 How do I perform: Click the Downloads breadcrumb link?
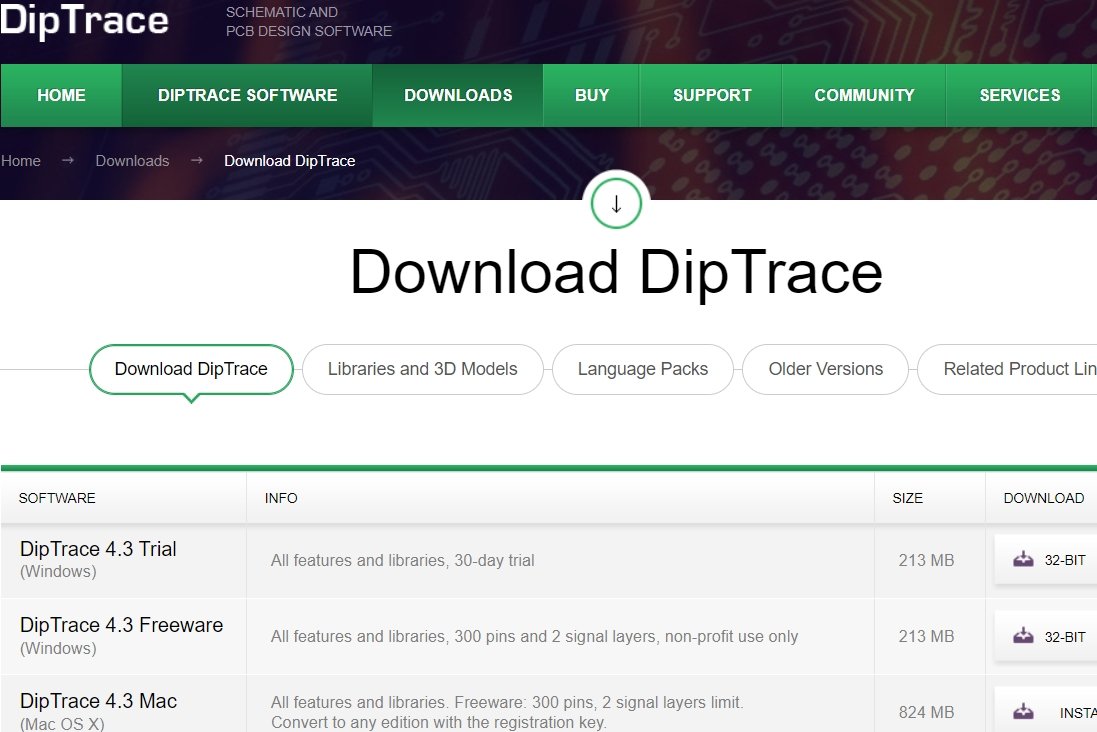point(132,160)
